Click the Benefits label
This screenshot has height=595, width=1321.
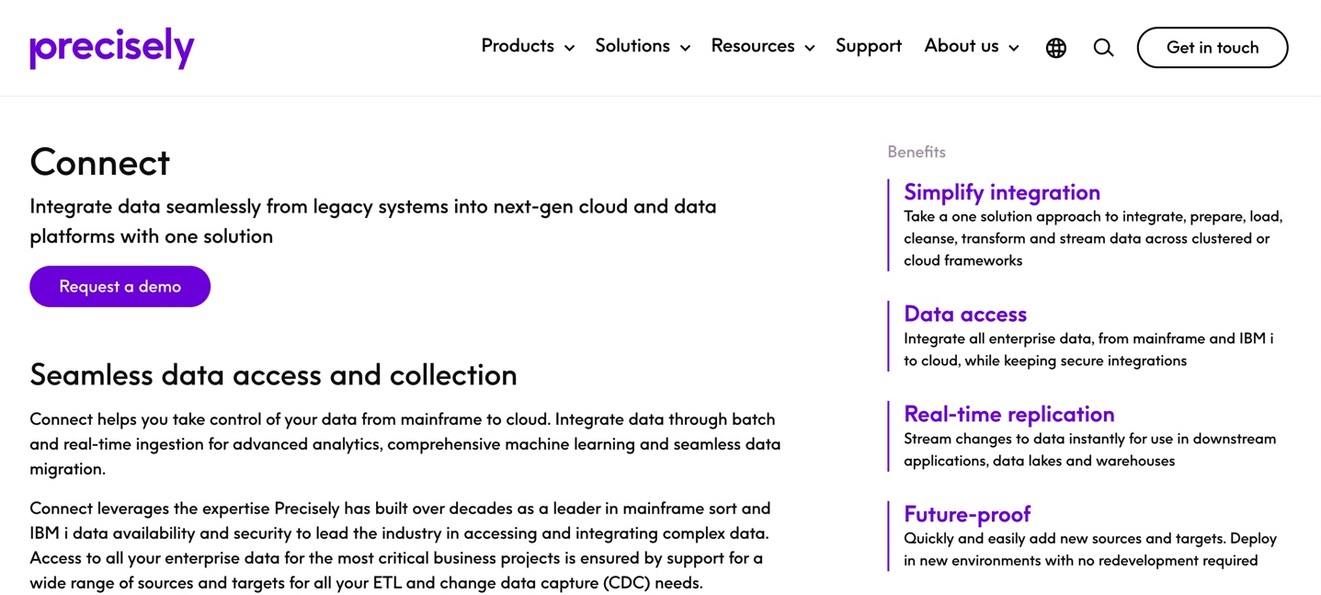coord(916,152)
